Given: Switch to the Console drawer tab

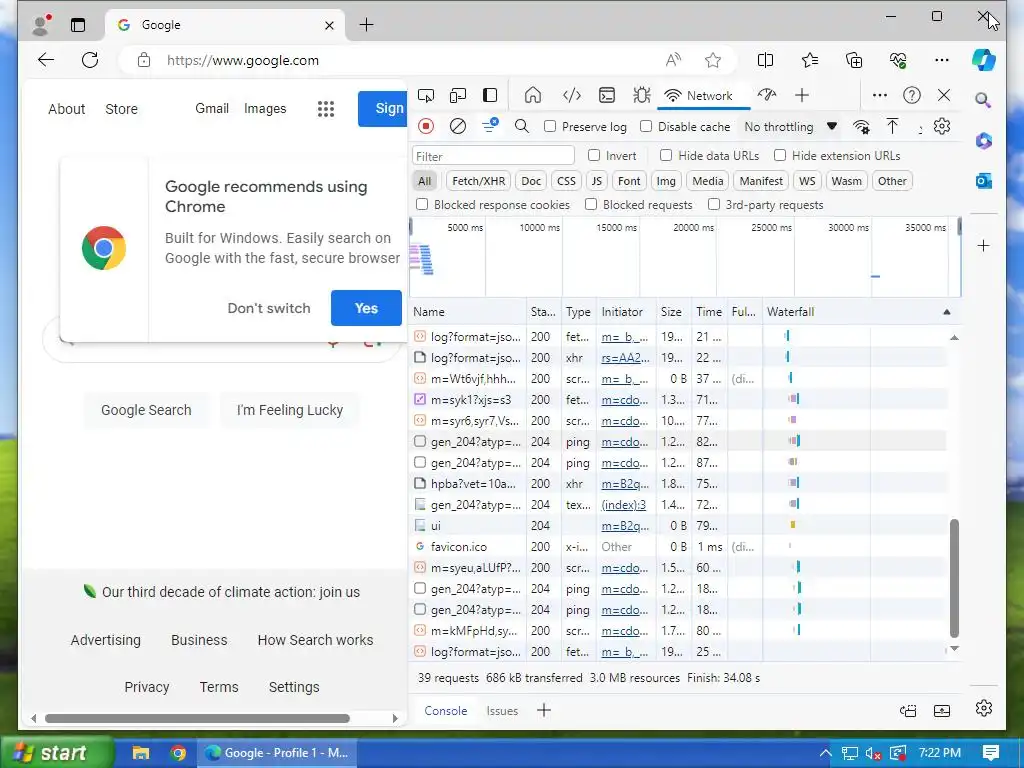Looking at the screenshot, I should click(x=445, y=711).
